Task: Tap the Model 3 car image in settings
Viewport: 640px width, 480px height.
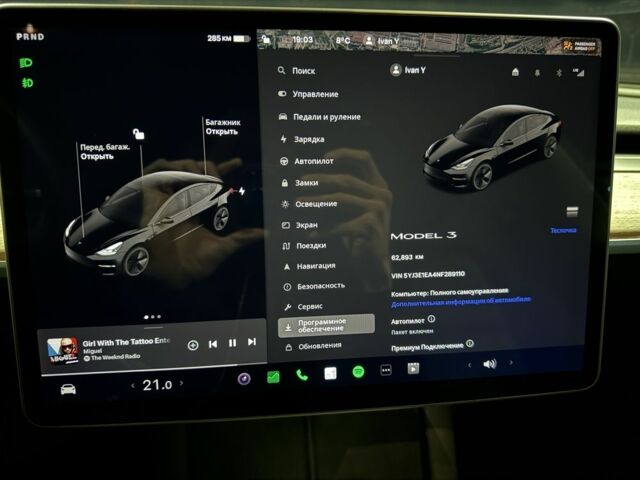Action: (x=491, y=148)
